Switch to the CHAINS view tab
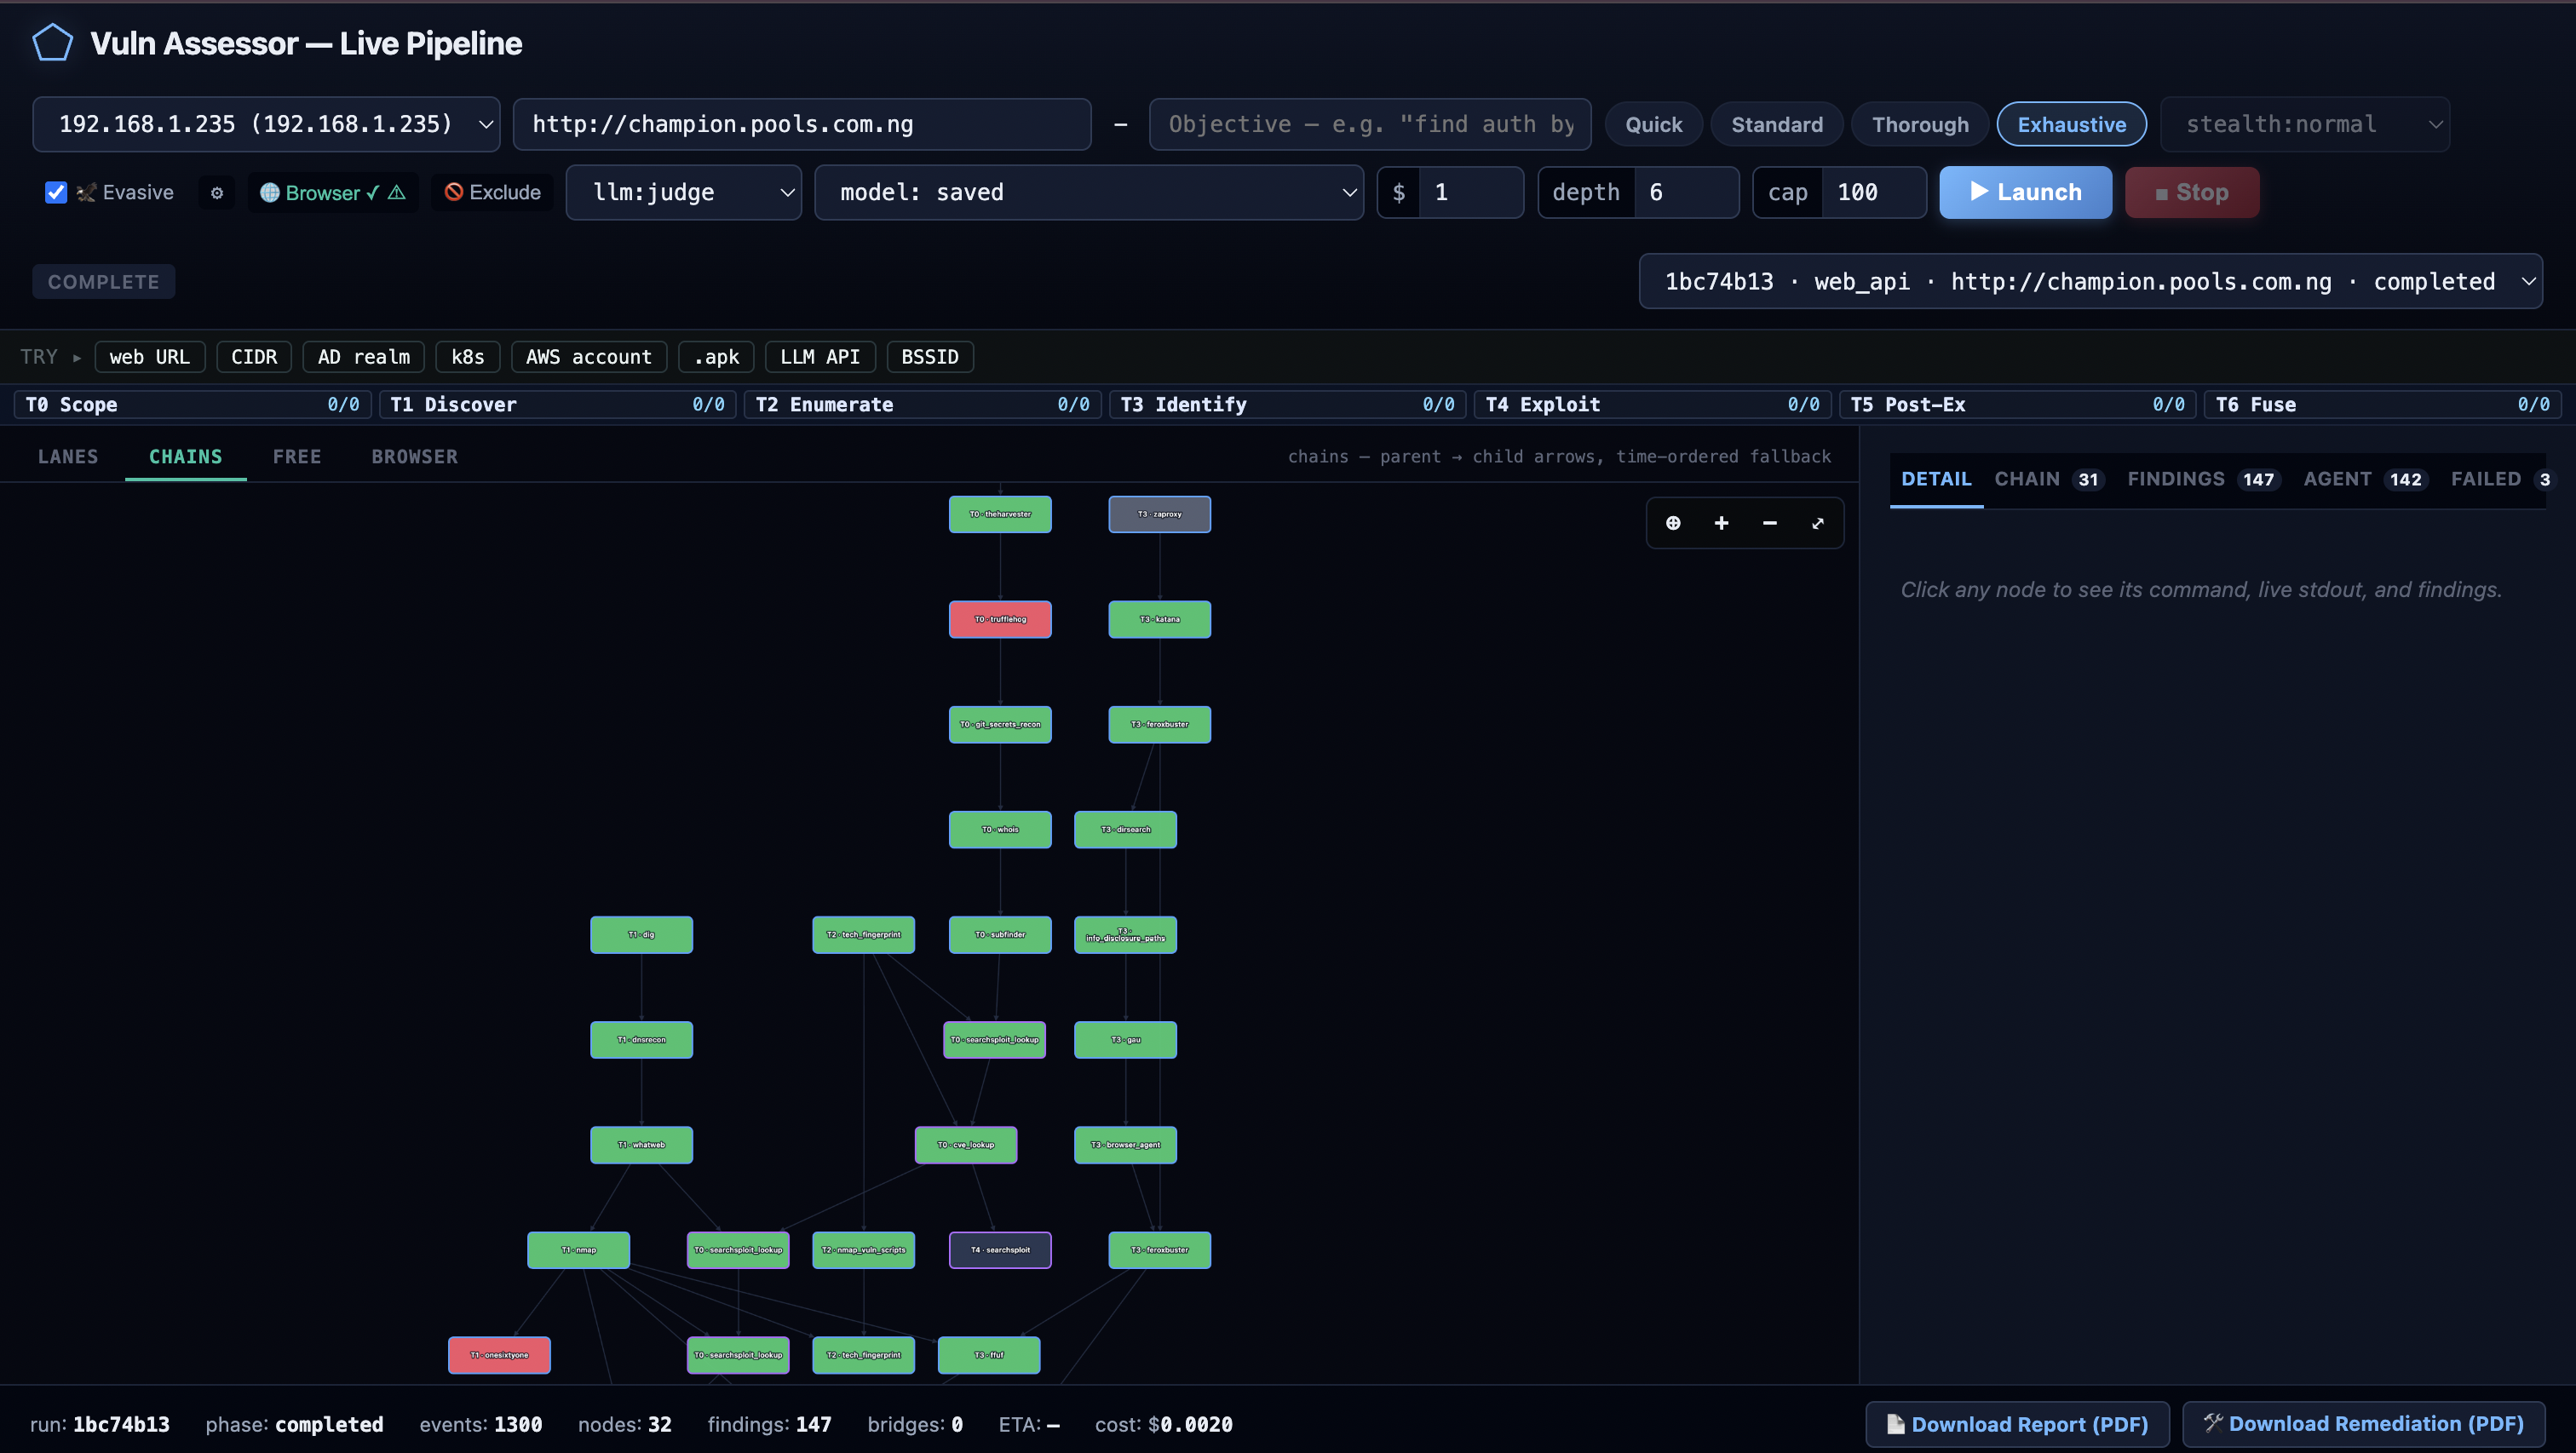2576x1453 pixels. tap(186, 456)
